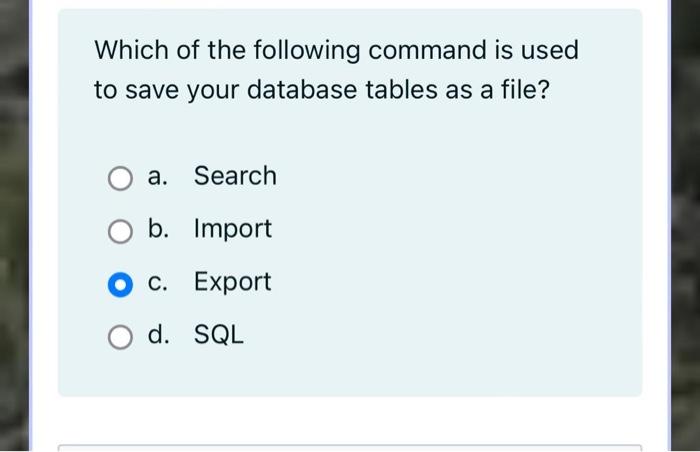Click the "SQL" answer label

(219, 334)
